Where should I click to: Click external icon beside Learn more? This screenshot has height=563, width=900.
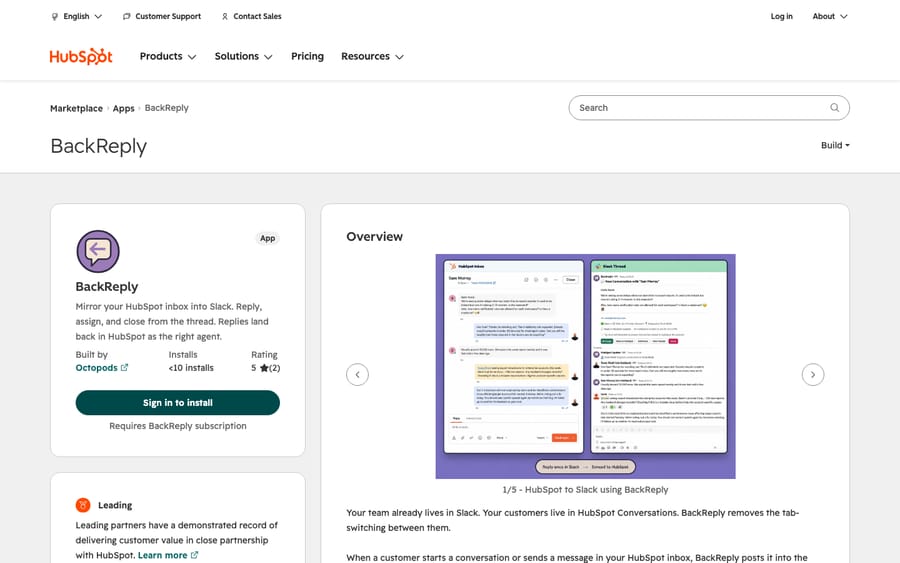pos(195,555)
